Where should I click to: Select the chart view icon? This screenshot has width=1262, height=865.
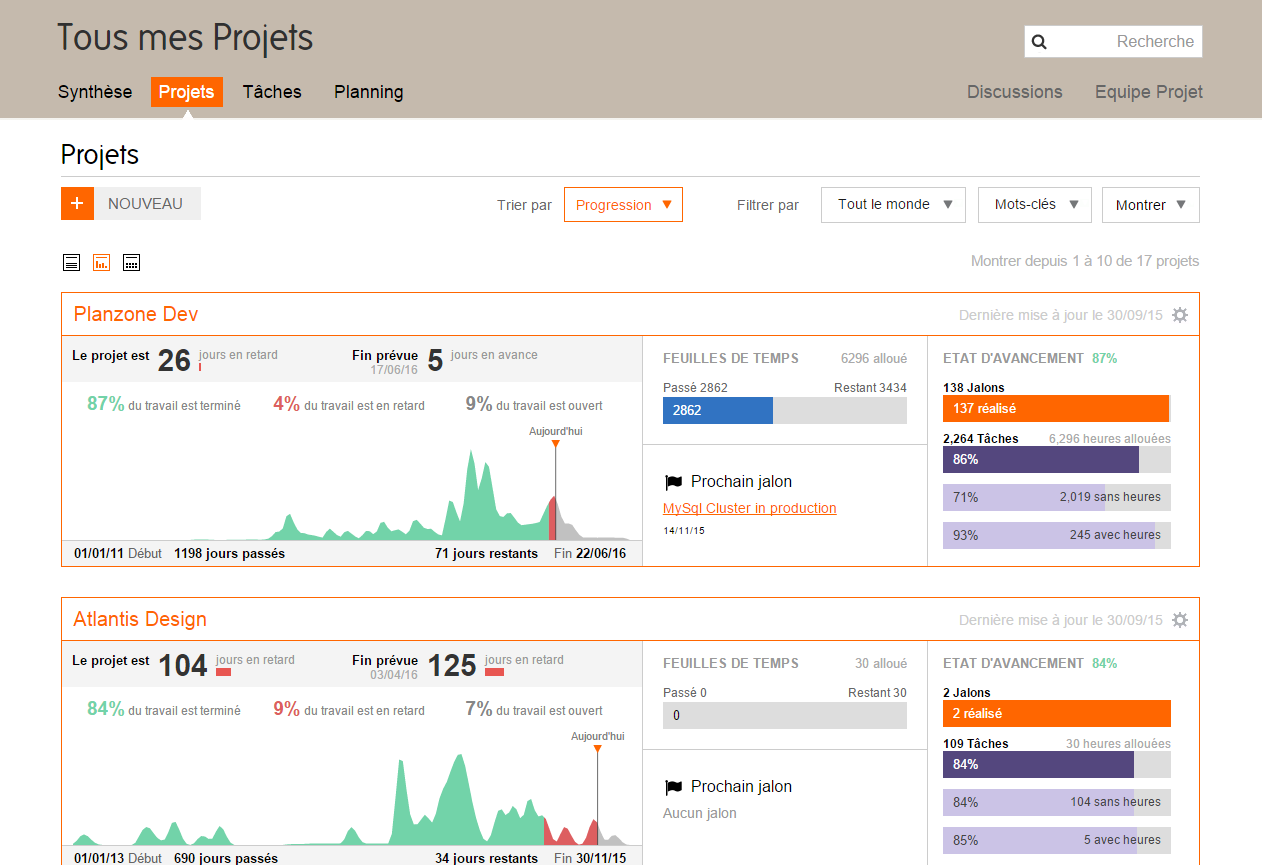[x=101, y=262]
